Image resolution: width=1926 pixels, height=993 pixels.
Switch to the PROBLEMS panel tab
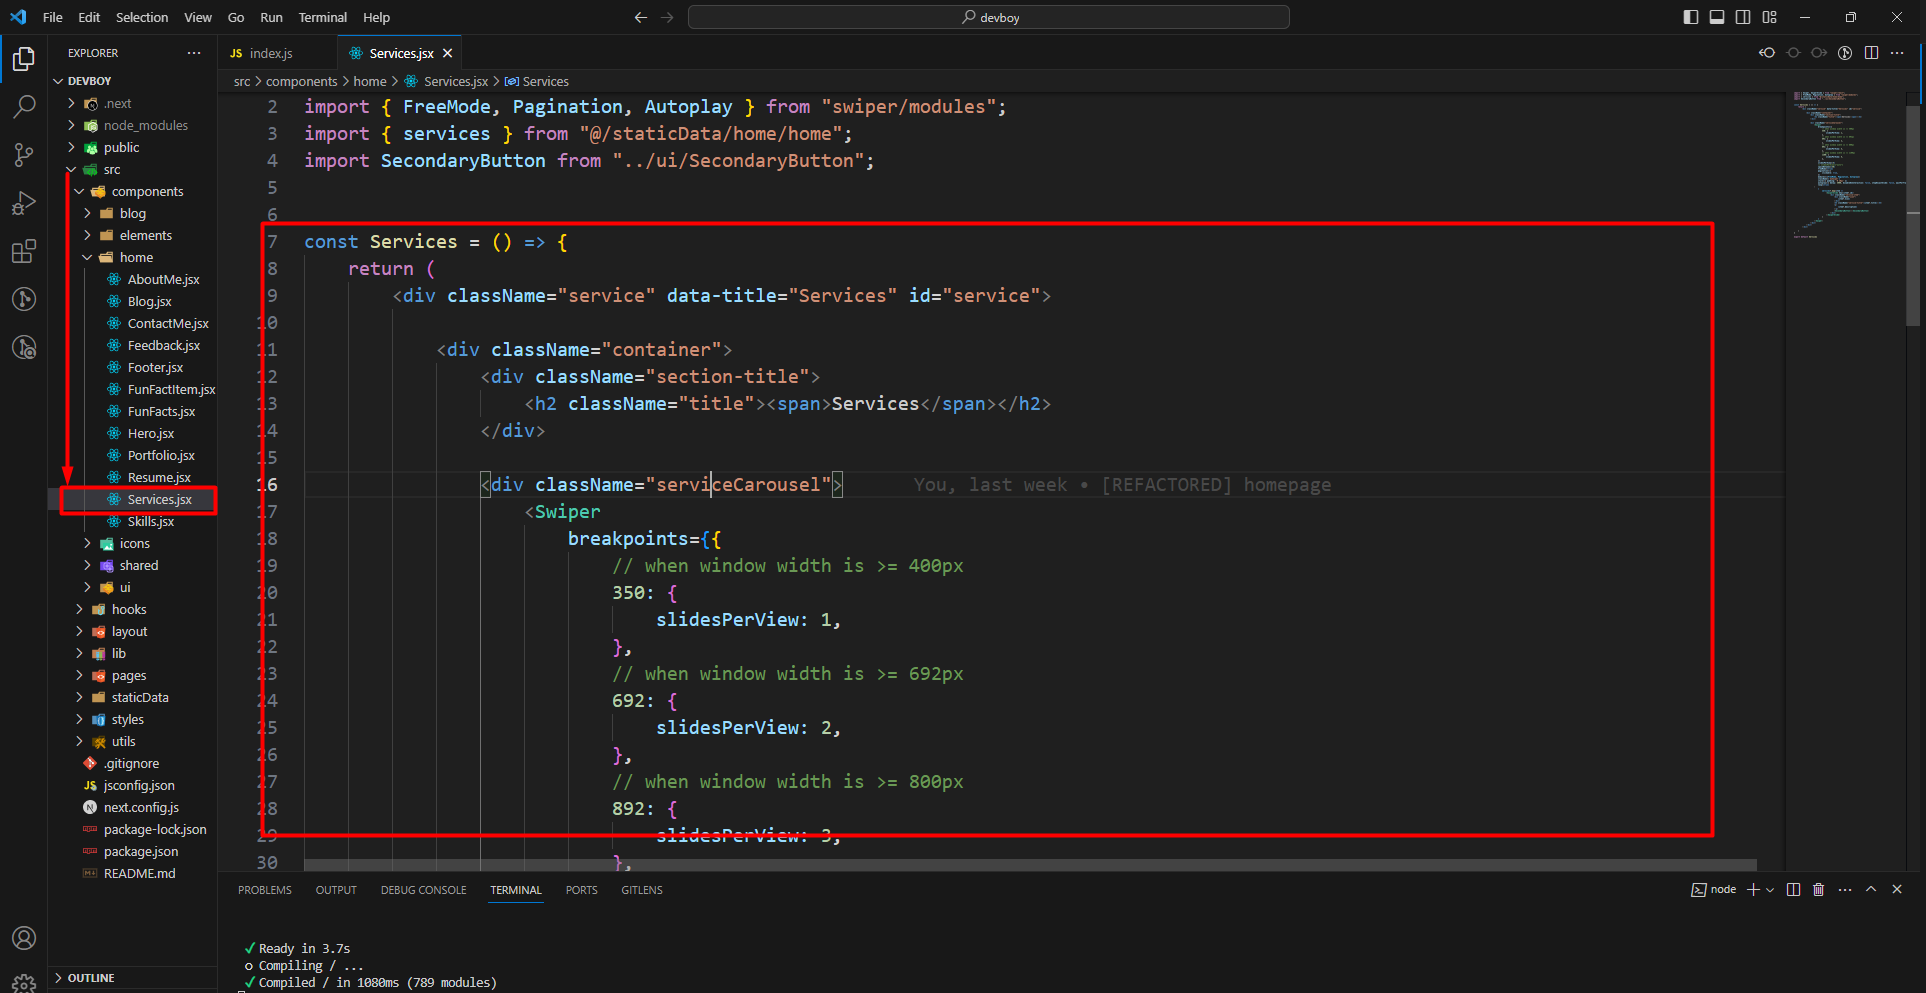[265, 890]
